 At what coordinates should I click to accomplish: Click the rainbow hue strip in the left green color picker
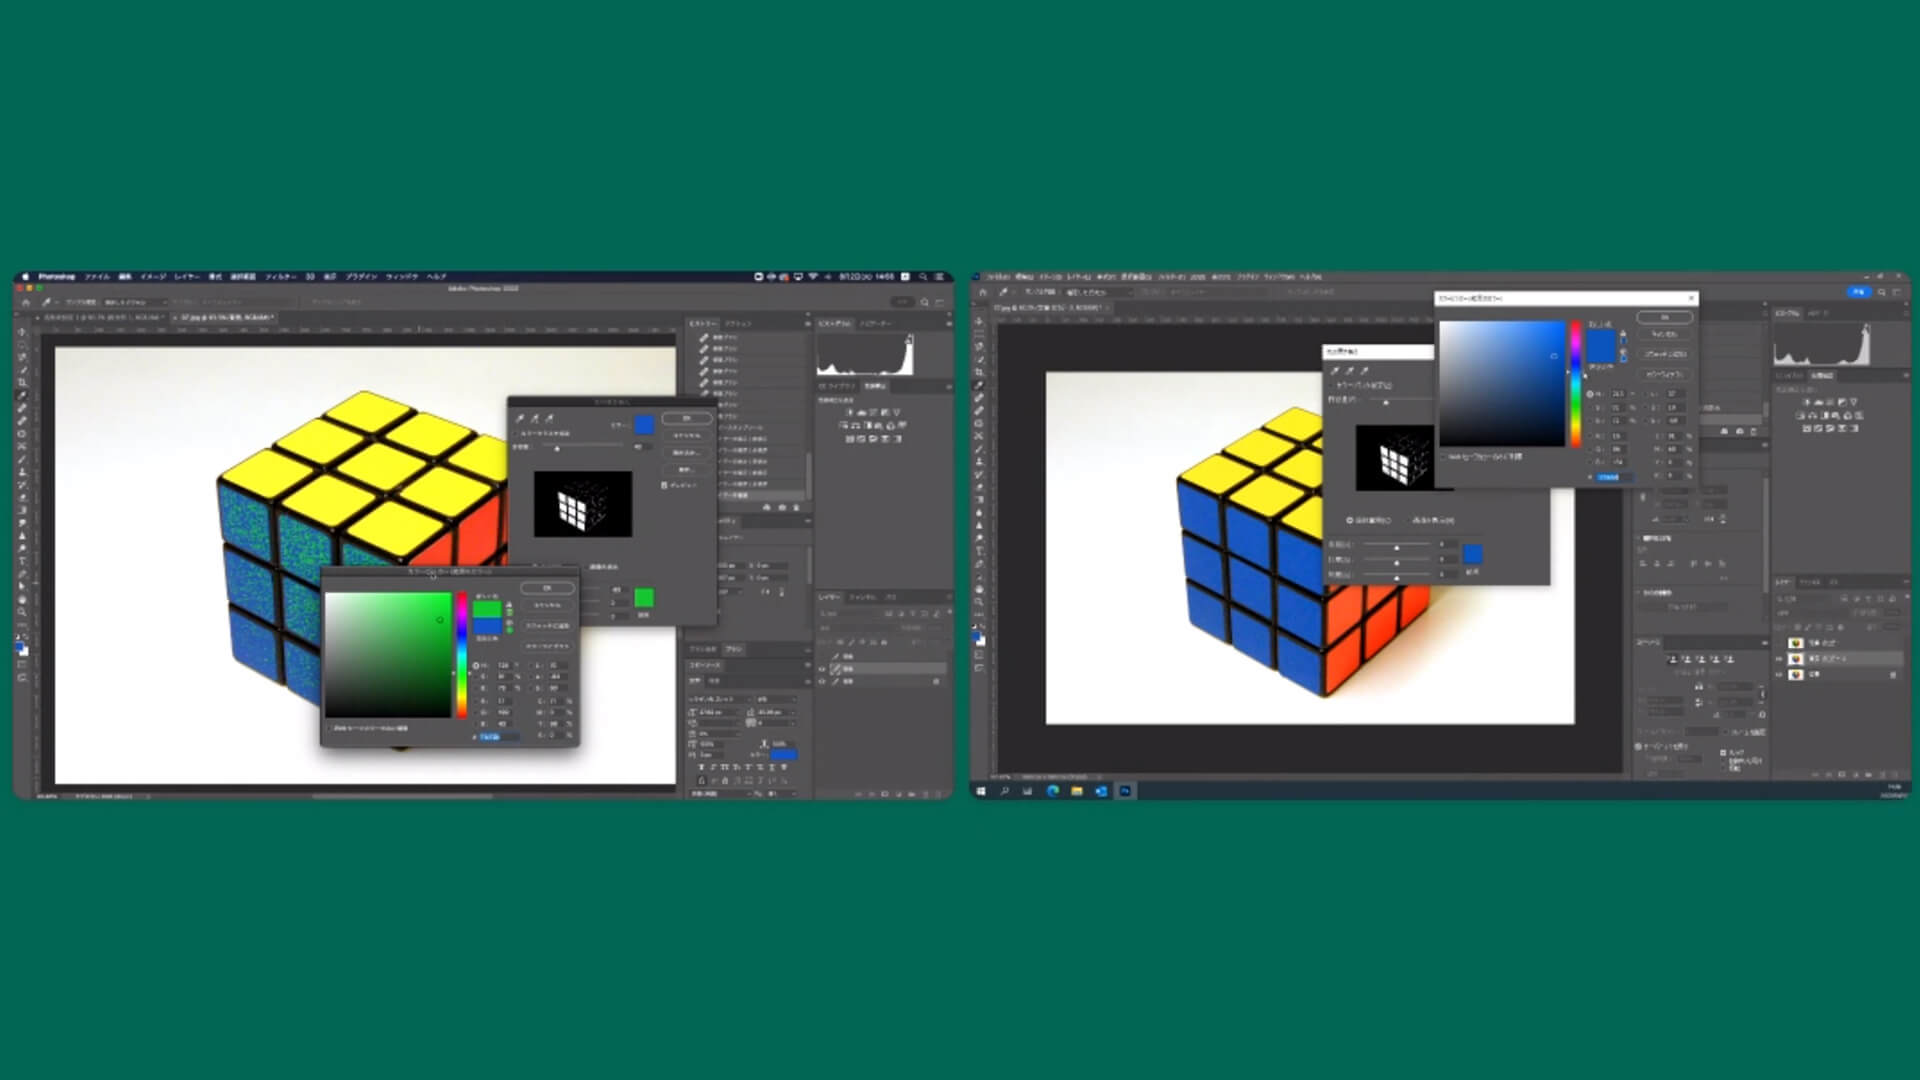point(462,655)
